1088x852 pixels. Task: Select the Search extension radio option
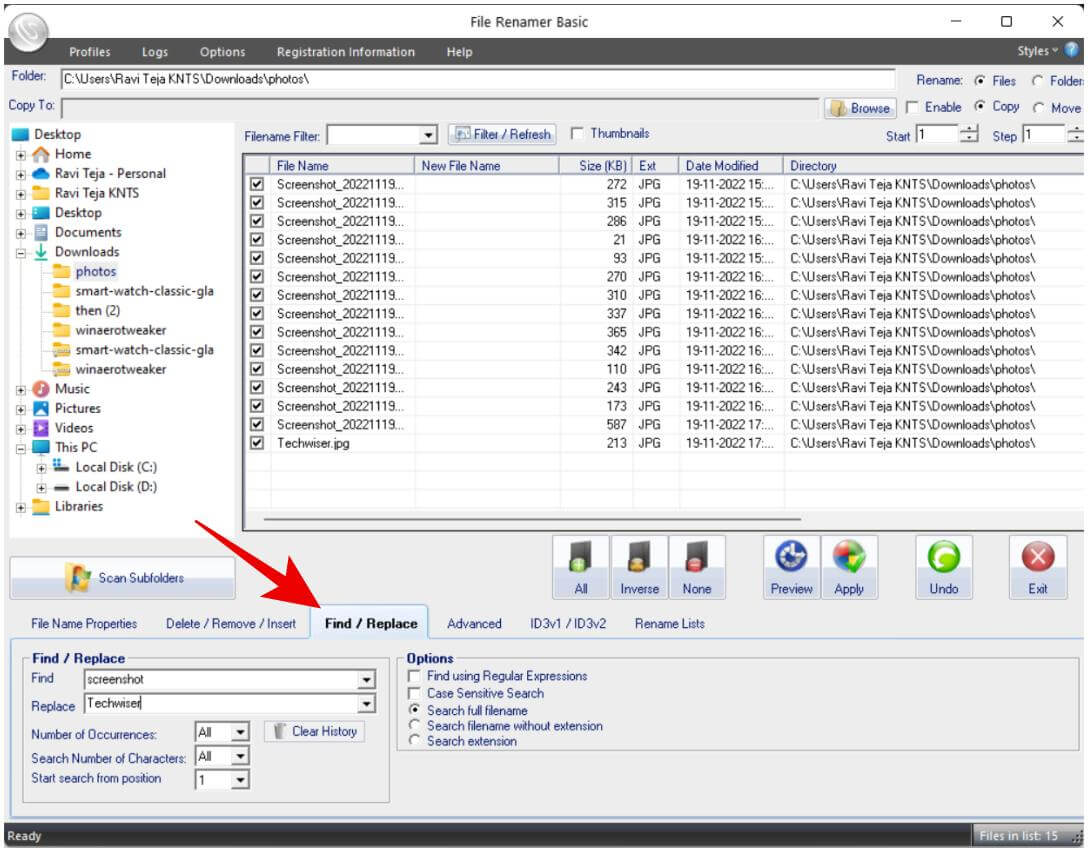click(x=414, y=741)
